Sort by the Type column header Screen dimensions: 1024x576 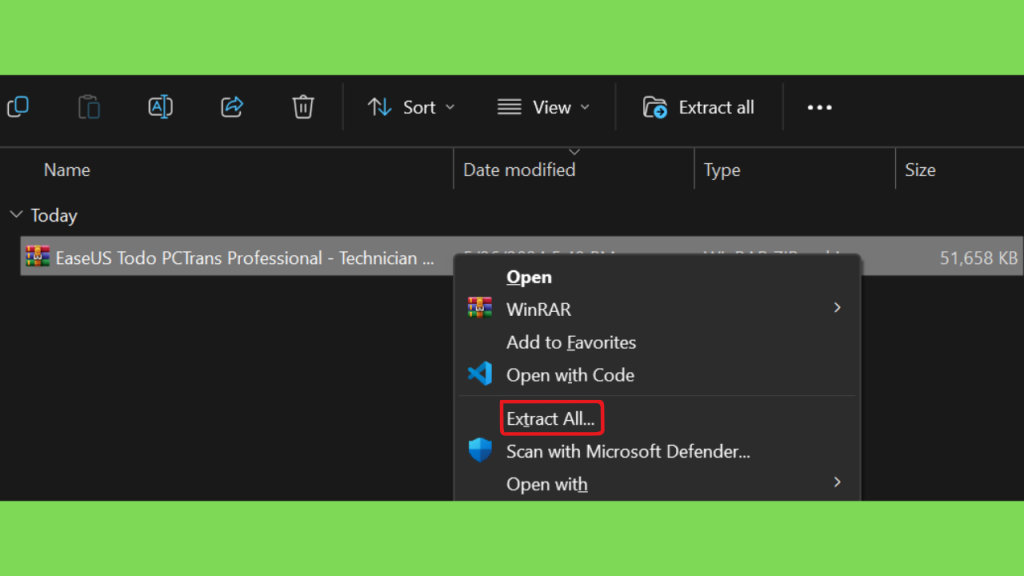pyautogui.click(x=722, y=170)
